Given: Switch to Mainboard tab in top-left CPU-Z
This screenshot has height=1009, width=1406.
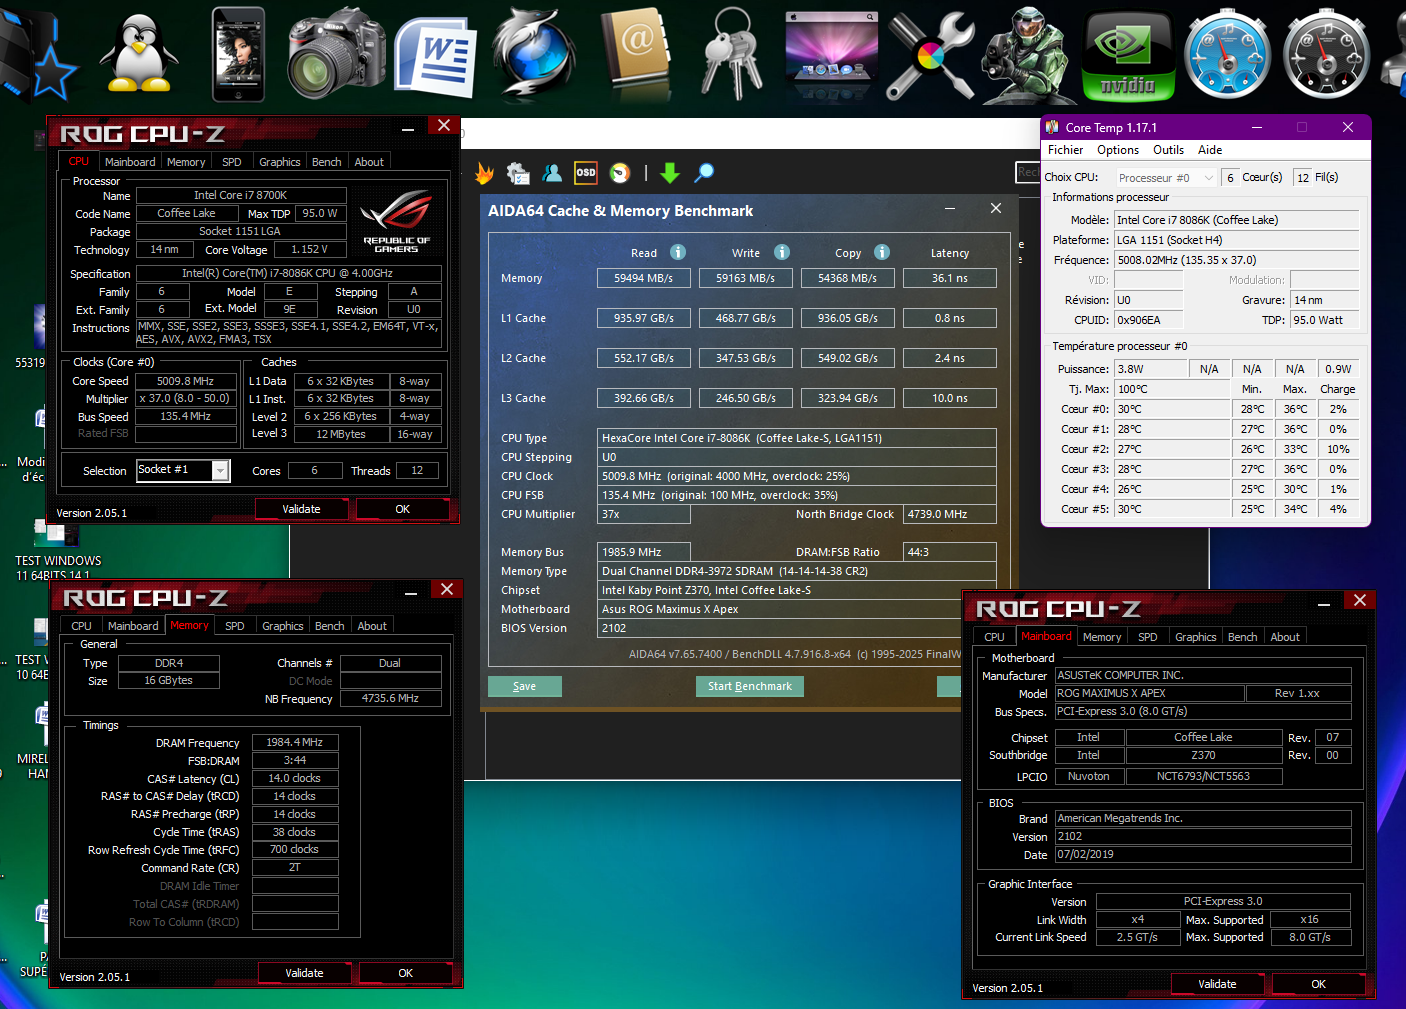Looking at the screenshot, I should click(x=130, y=162).
